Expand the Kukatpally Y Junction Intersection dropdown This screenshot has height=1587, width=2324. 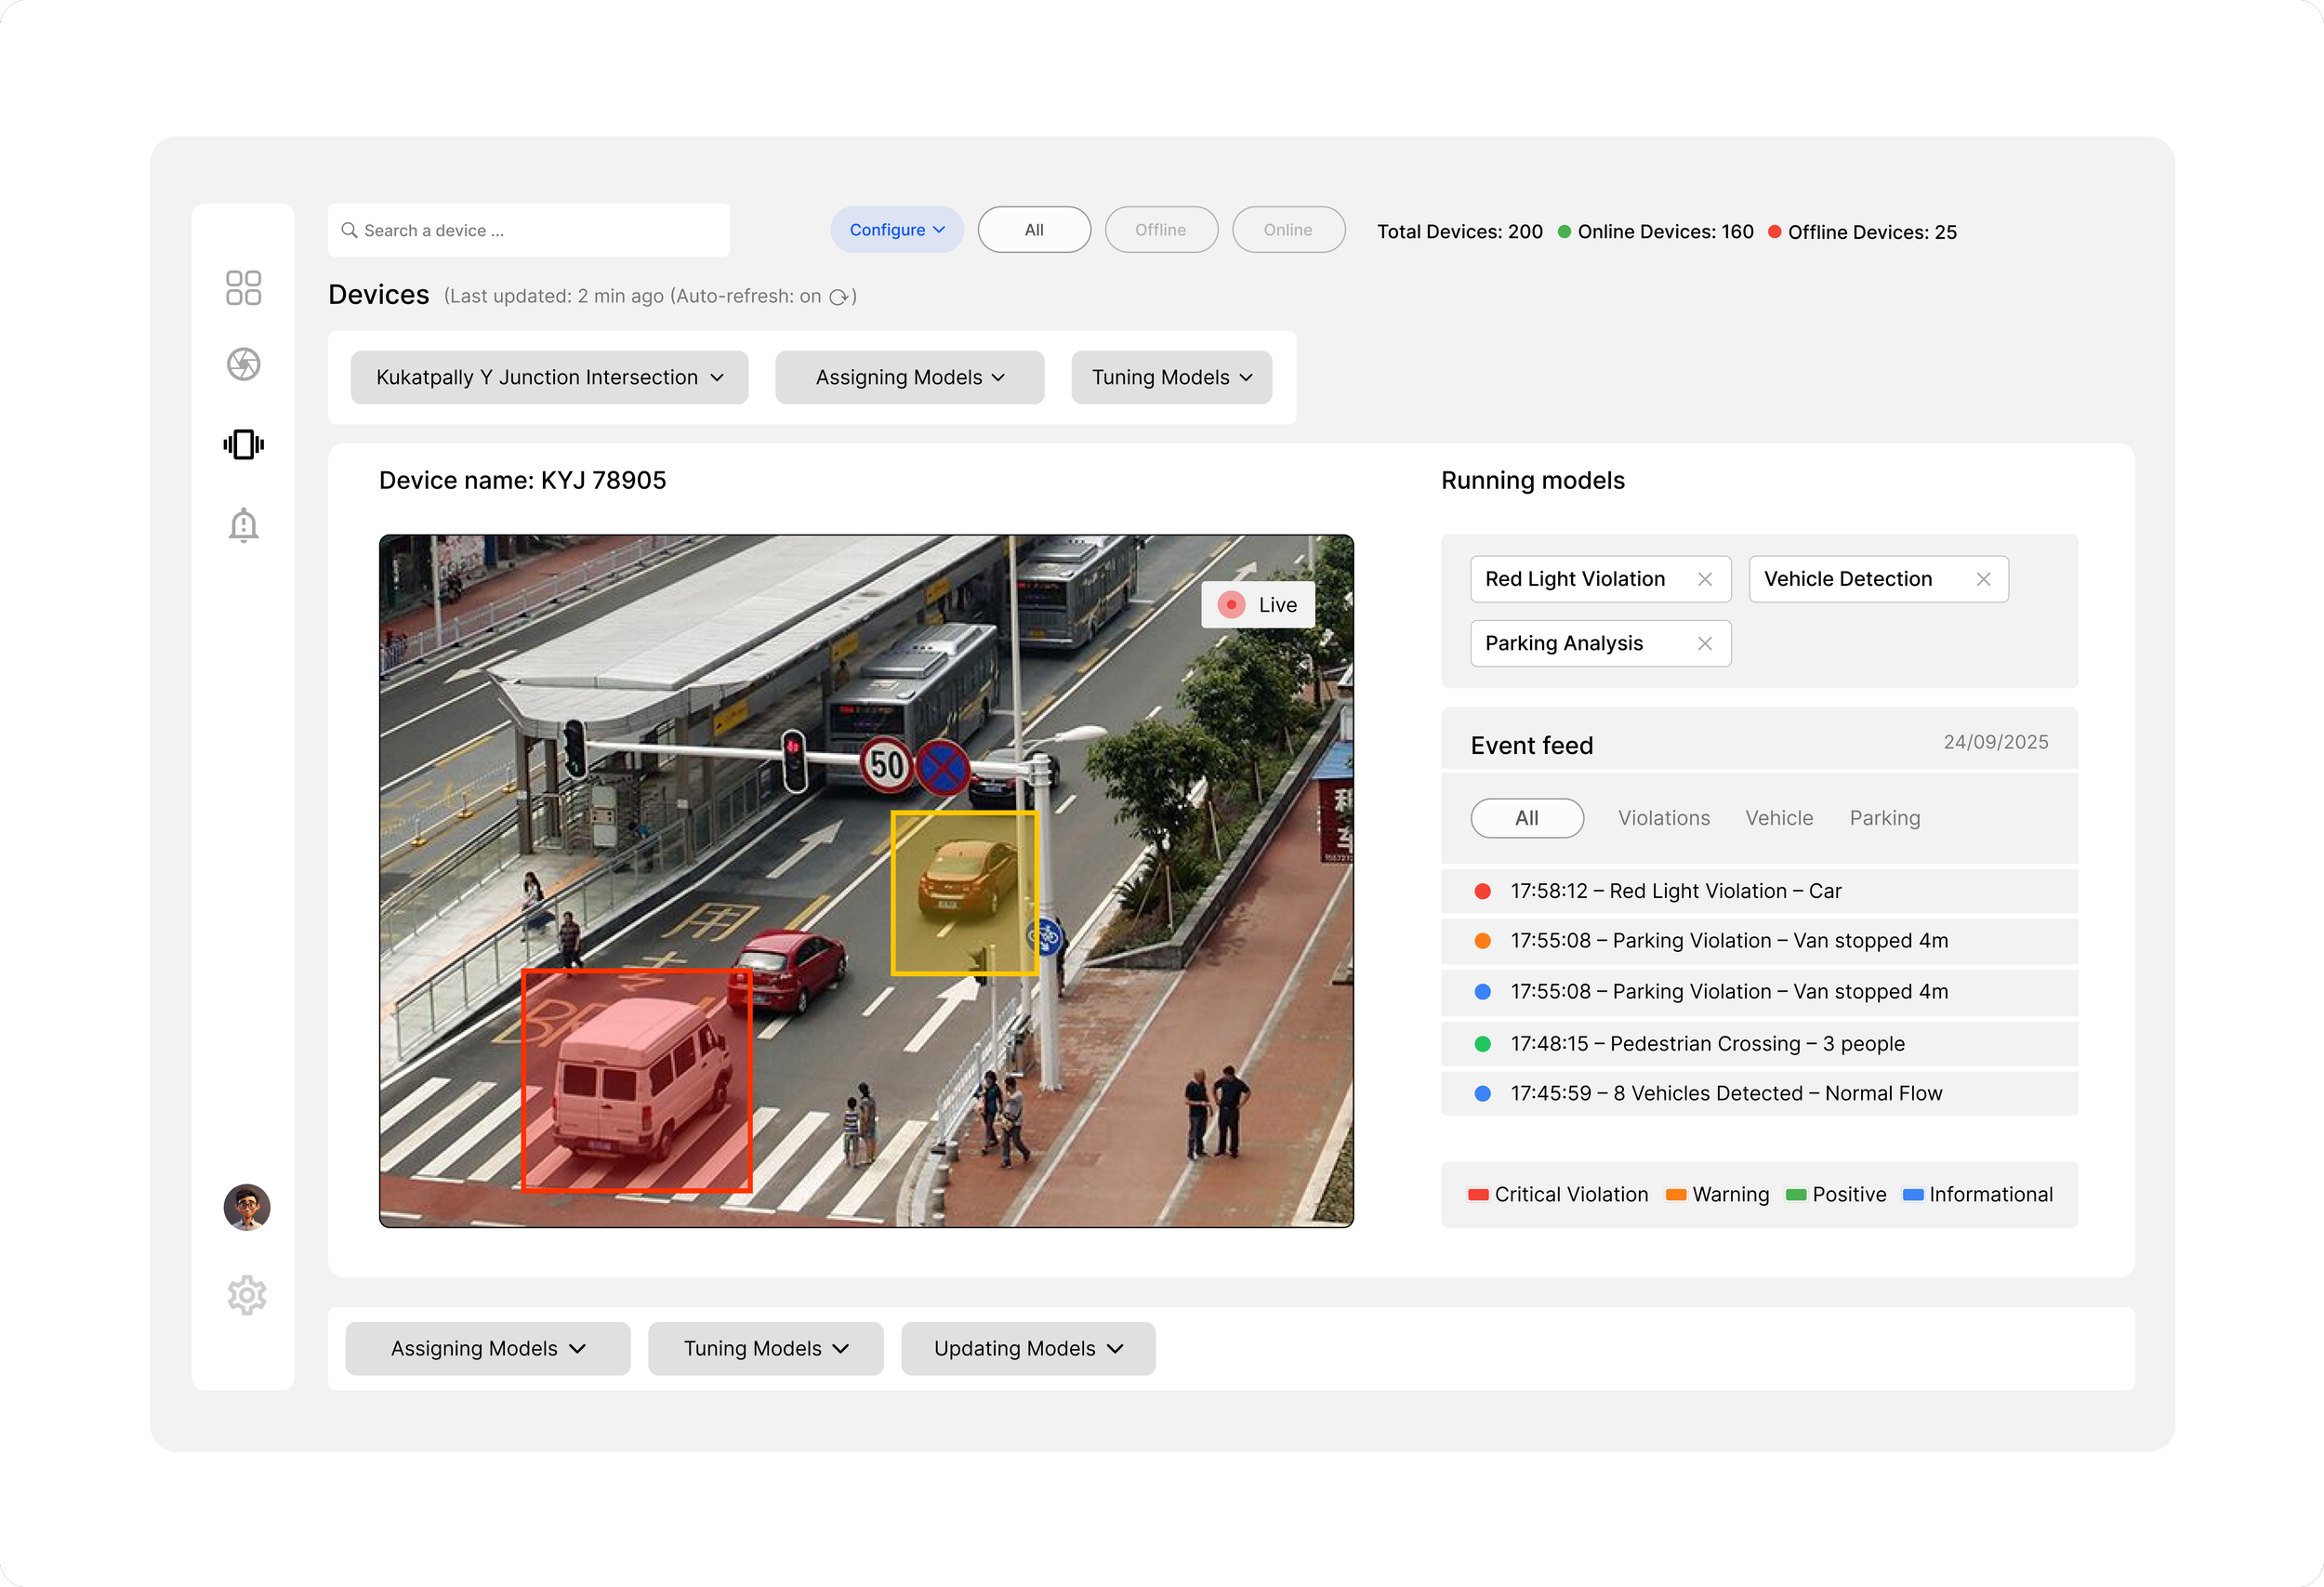(x=549, y=378)
